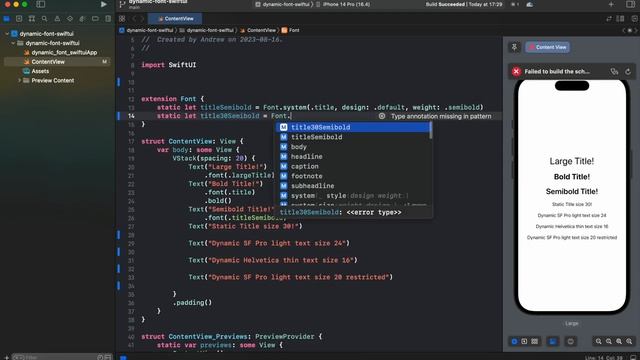The height and width of the screenshot is (360, 640).
Task: Zoom preview to fit
Action: tap(619, 341)
